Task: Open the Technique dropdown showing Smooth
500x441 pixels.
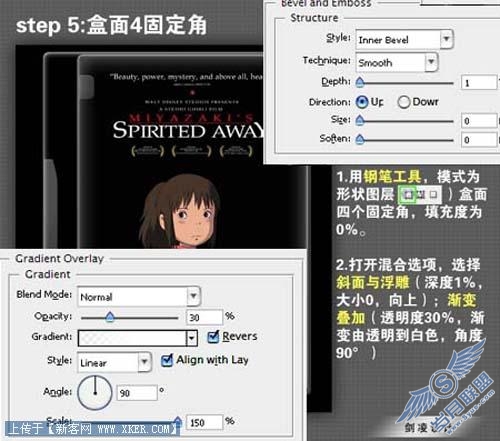Action: [x=396, y=62]
